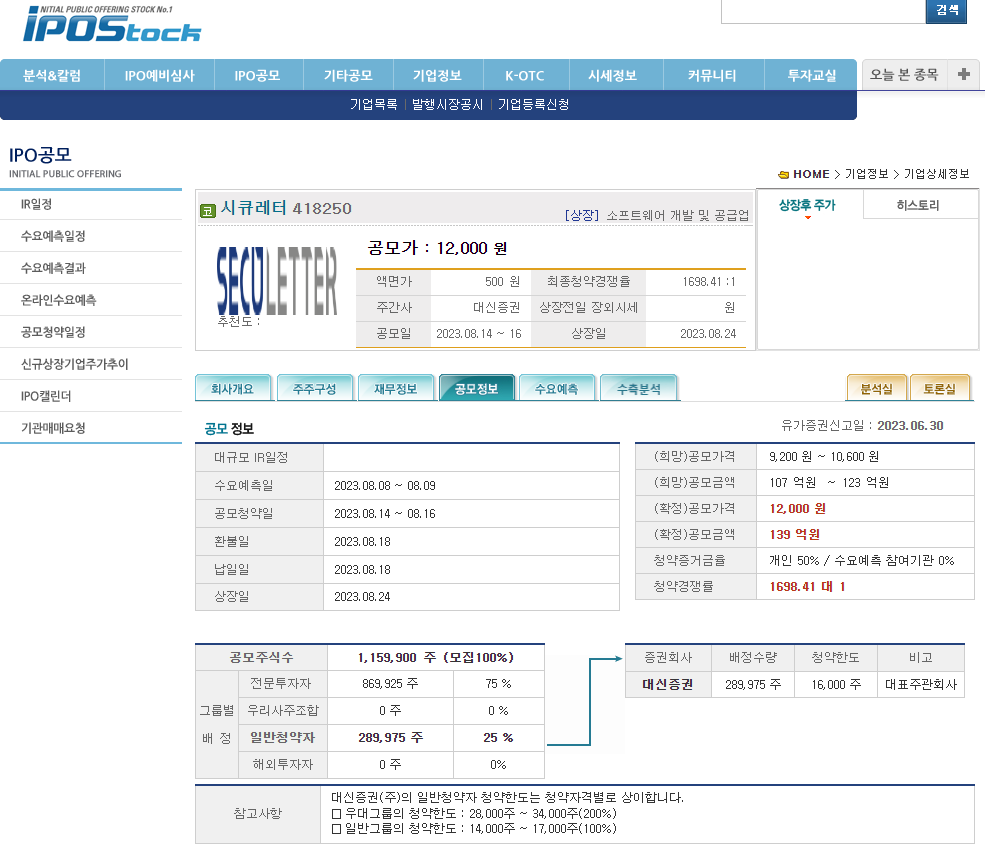
Task: Click the 1,159,900 주 (모집100%) value
Action: click(435, 658)
